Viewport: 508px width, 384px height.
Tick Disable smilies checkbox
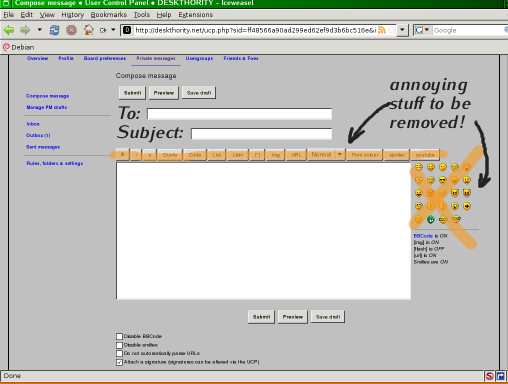[x=119, y=345]
